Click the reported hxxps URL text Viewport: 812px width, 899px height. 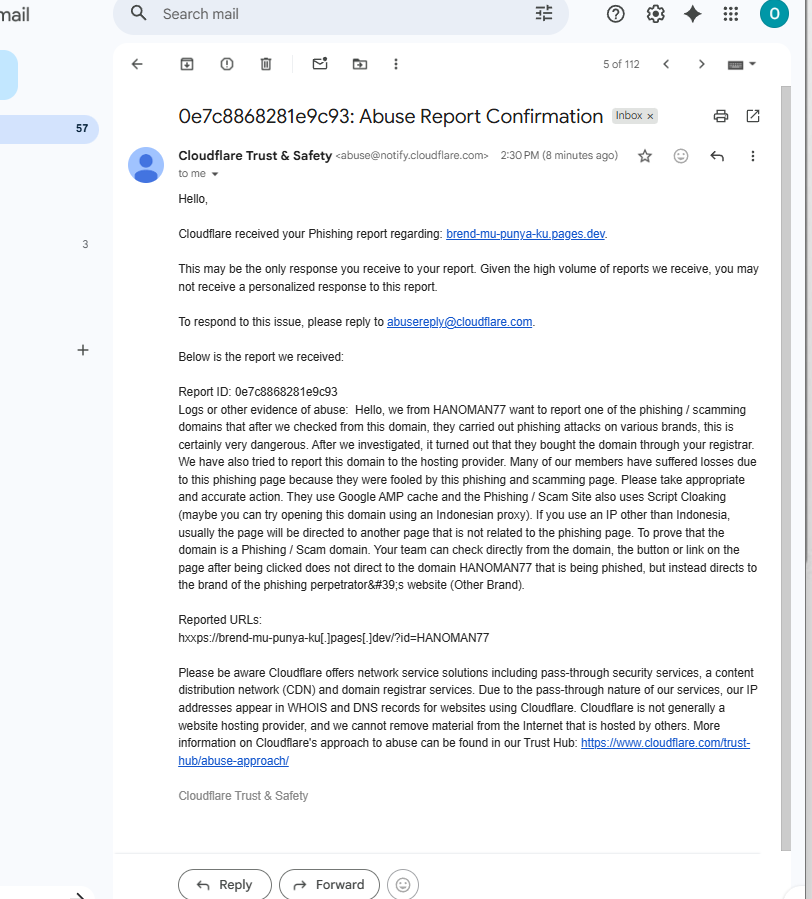(x=334, y=638)
